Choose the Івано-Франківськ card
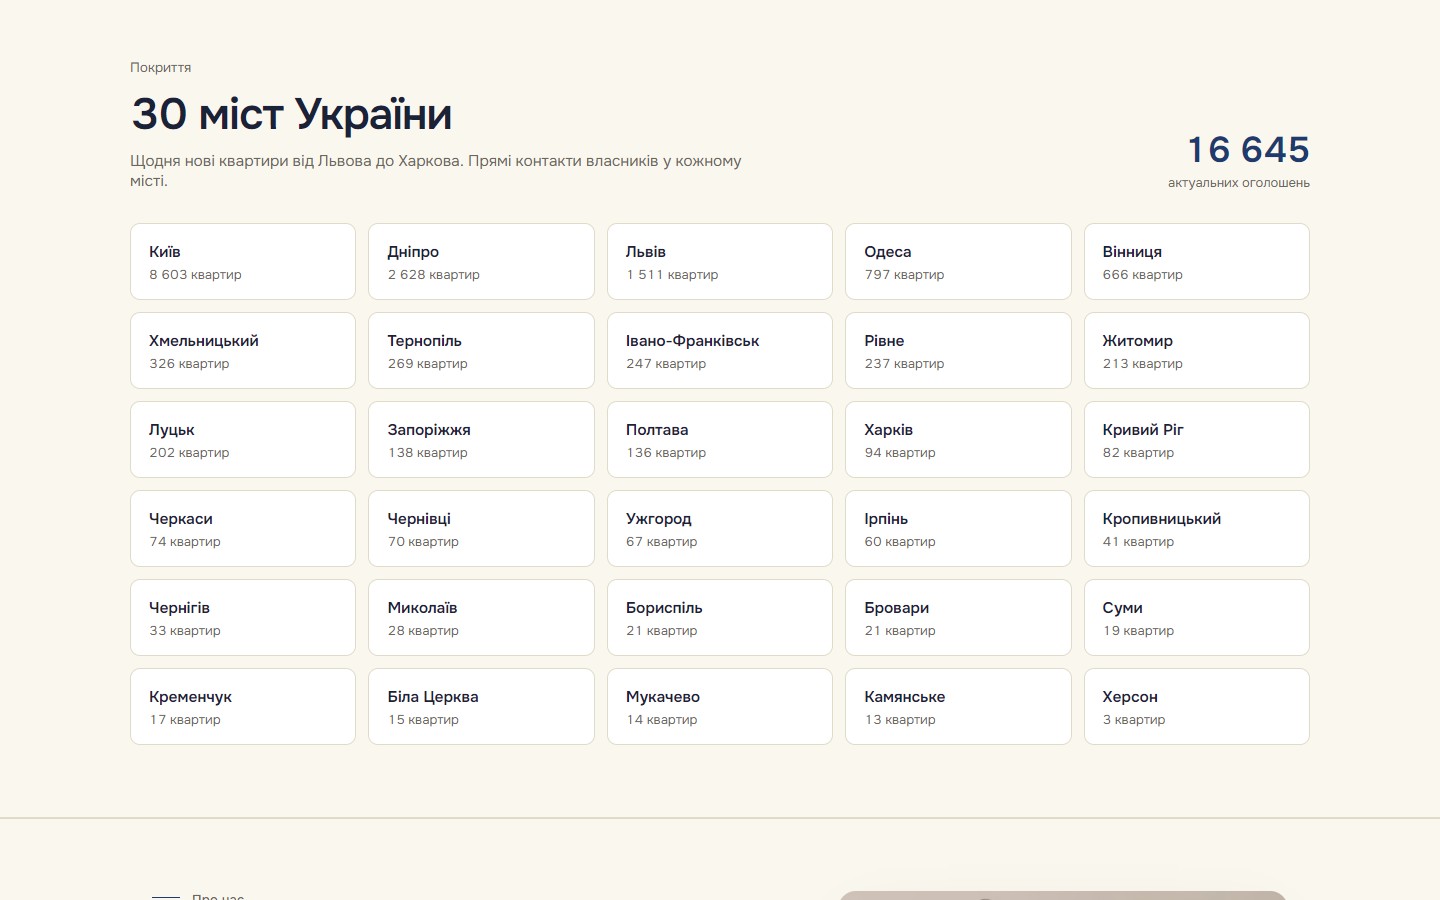The image size is (1440, 900). pyautogui.click(x=720, y=350)
